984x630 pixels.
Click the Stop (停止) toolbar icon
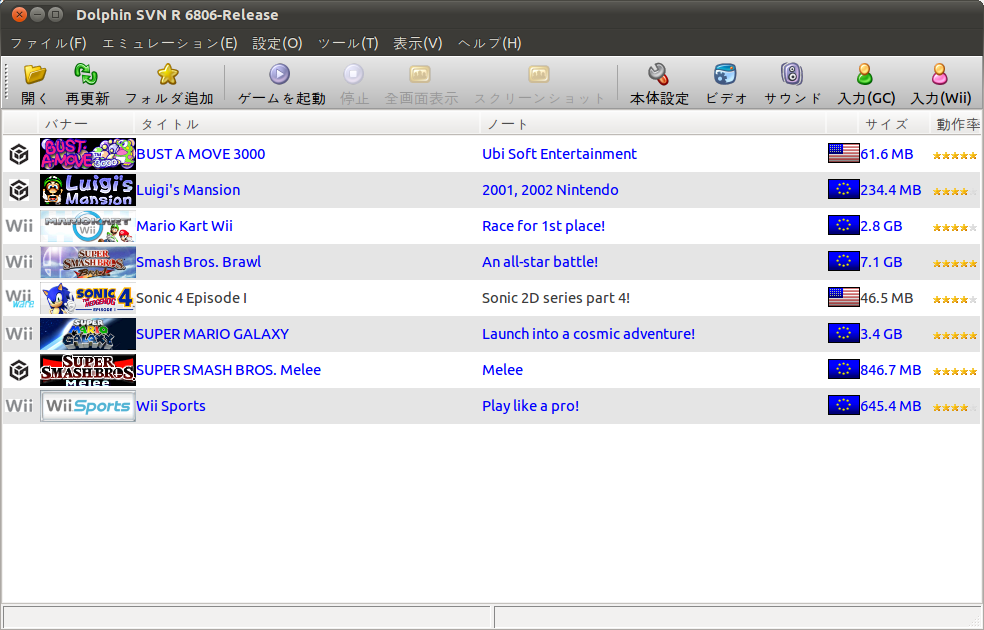point(353,75)
